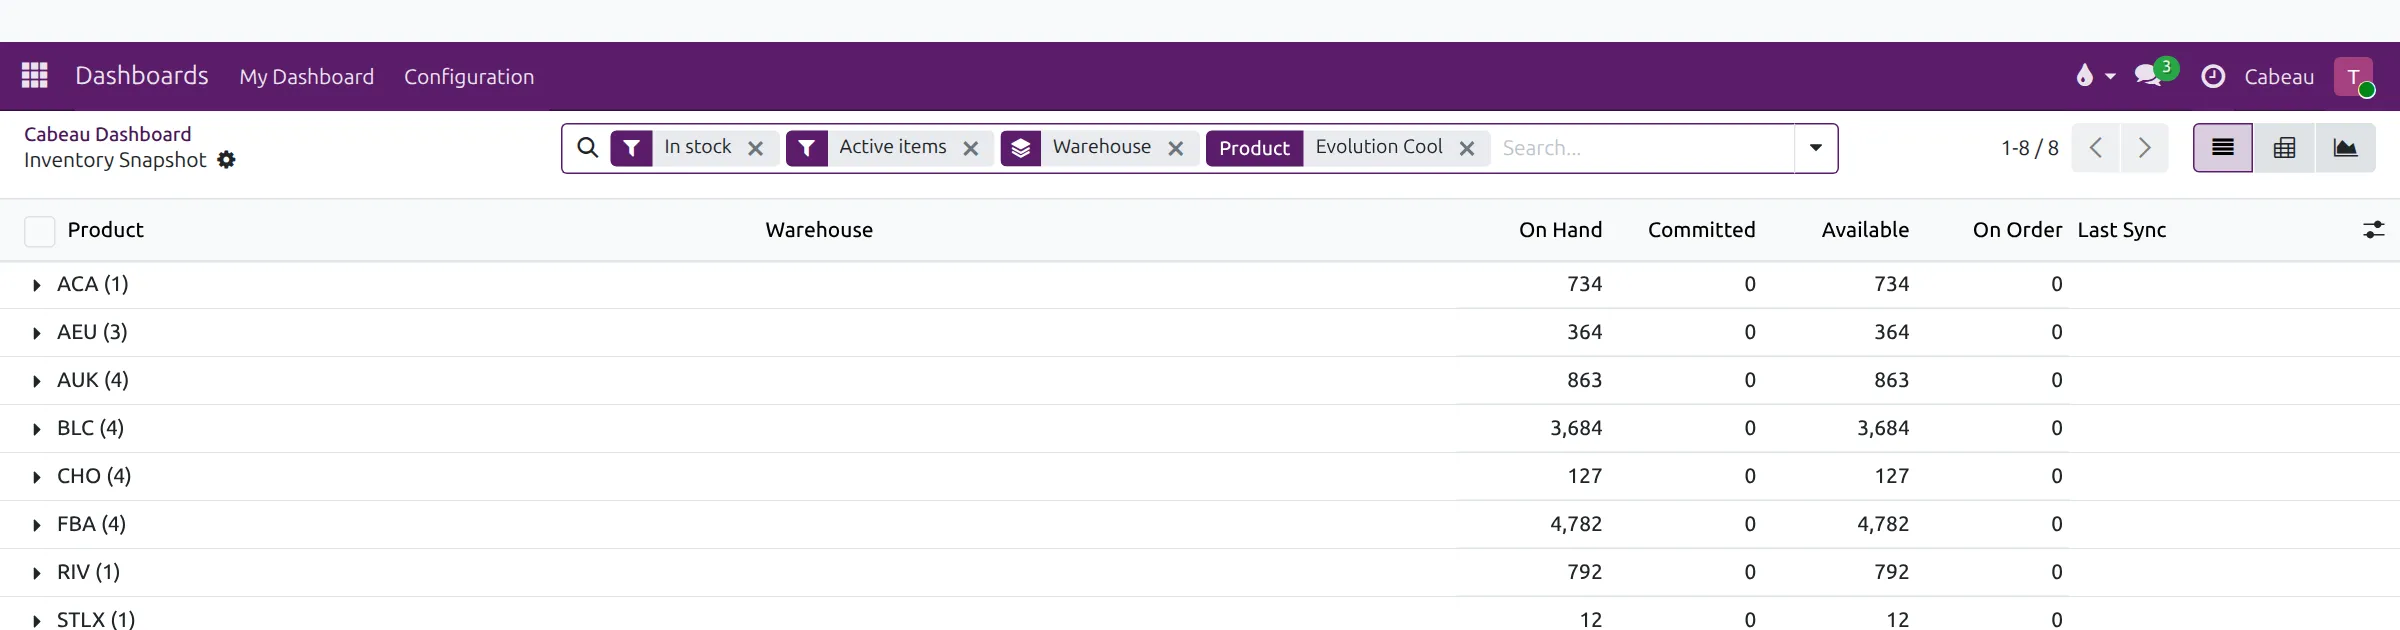Switch to graph view
The image size is (2400, 630).
[x=2345, y=148]
